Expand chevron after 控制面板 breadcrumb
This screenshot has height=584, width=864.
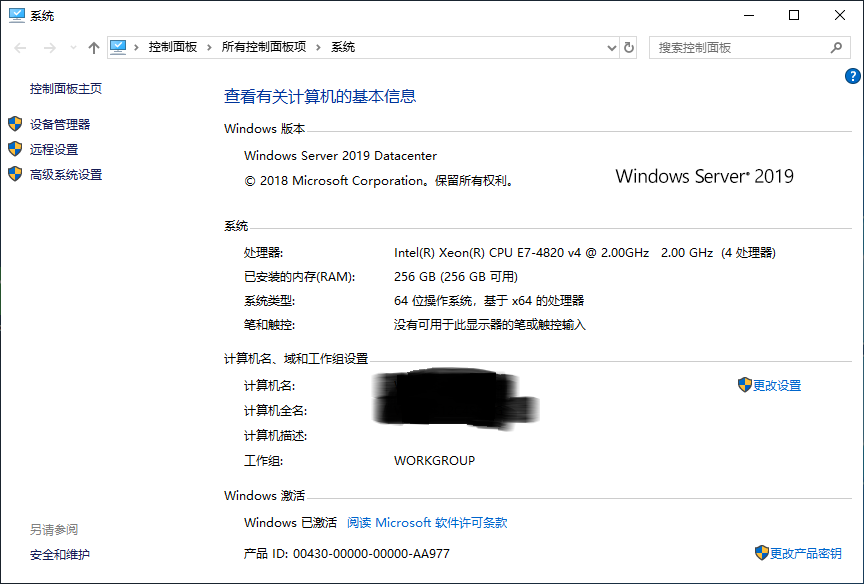point(209,47)
